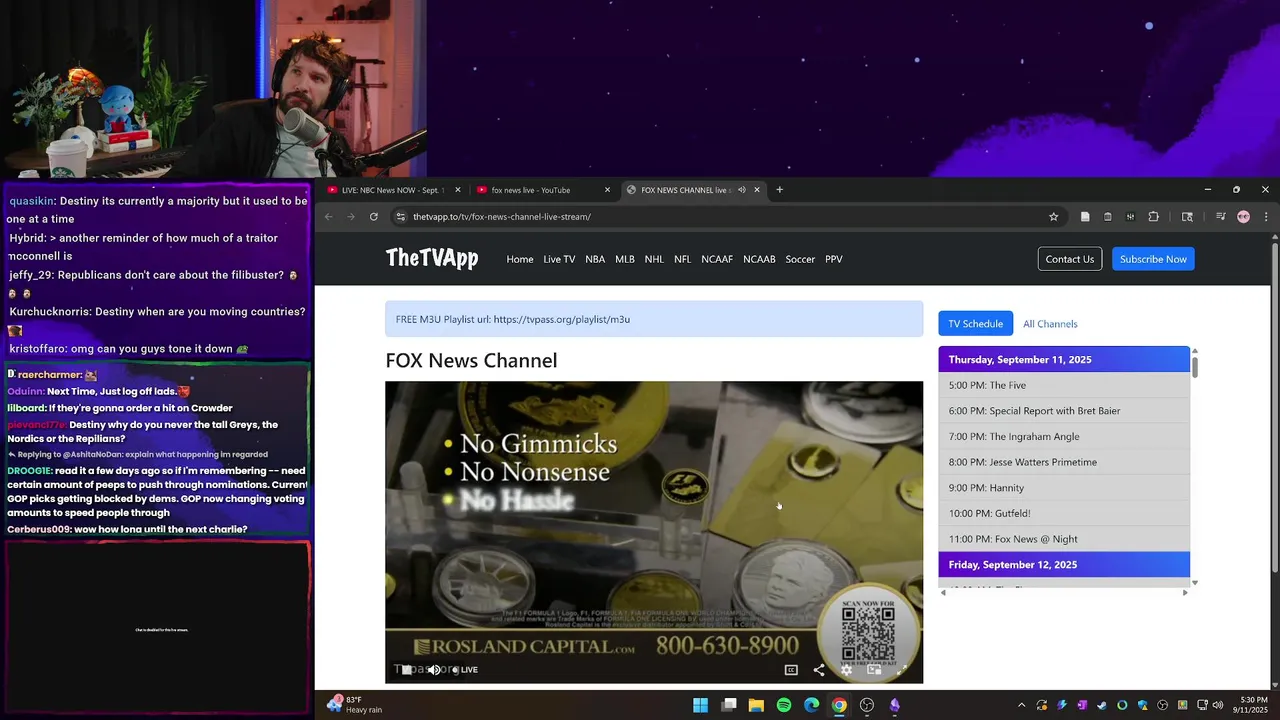Go forward in Chrome
The height and width of the screenshot is (720, 1280).
point(351,217)
